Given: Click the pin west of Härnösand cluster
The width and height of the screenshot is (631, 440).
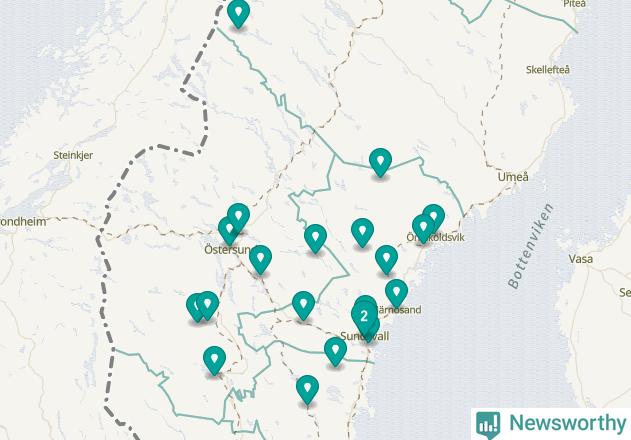Looking at the screenshot, I should 303,305.
